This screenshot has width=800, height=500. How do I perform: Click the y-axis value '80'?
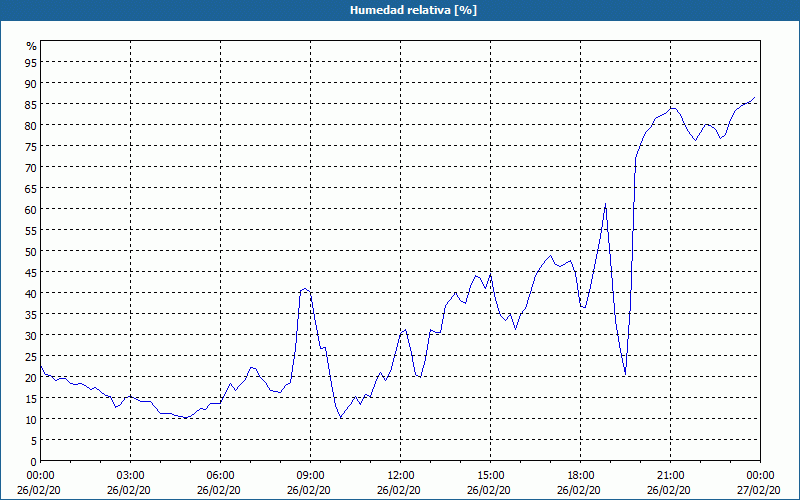point(31,125)
